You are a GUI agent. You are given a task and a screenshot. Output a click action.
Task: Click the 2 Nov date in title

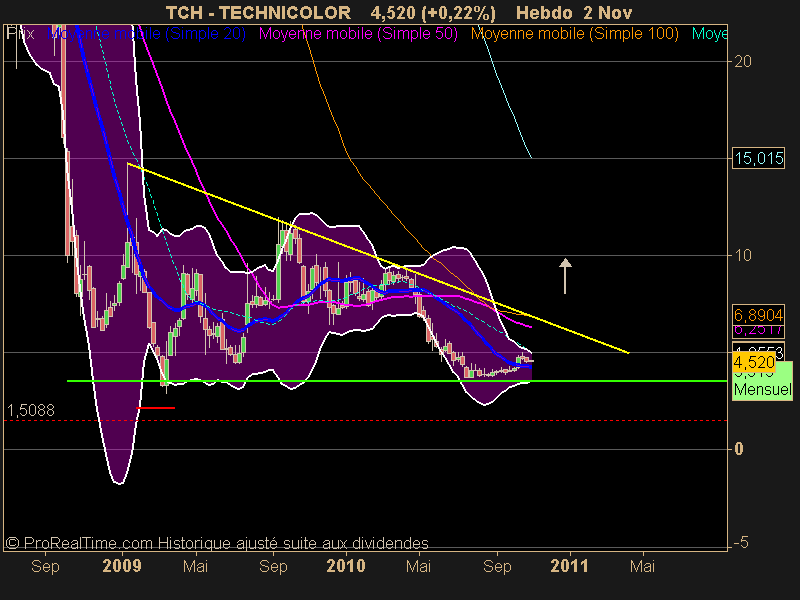[x=608, y=12]
